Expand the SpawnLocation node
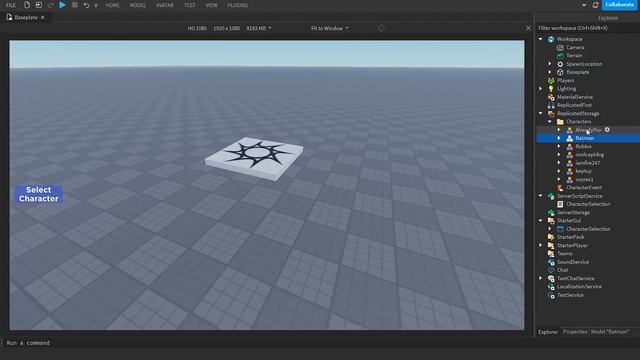 tap(550, 64)
